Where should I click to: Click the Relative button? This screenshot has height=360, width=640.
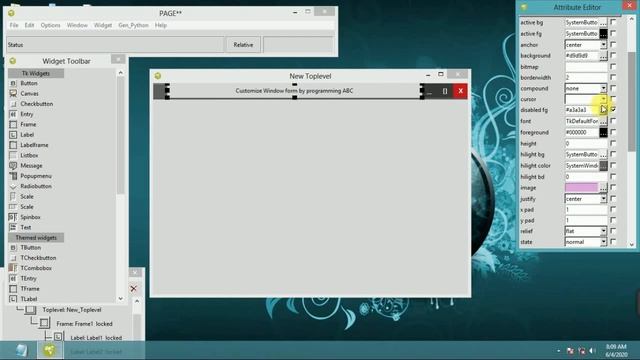[x=243, y=45]
